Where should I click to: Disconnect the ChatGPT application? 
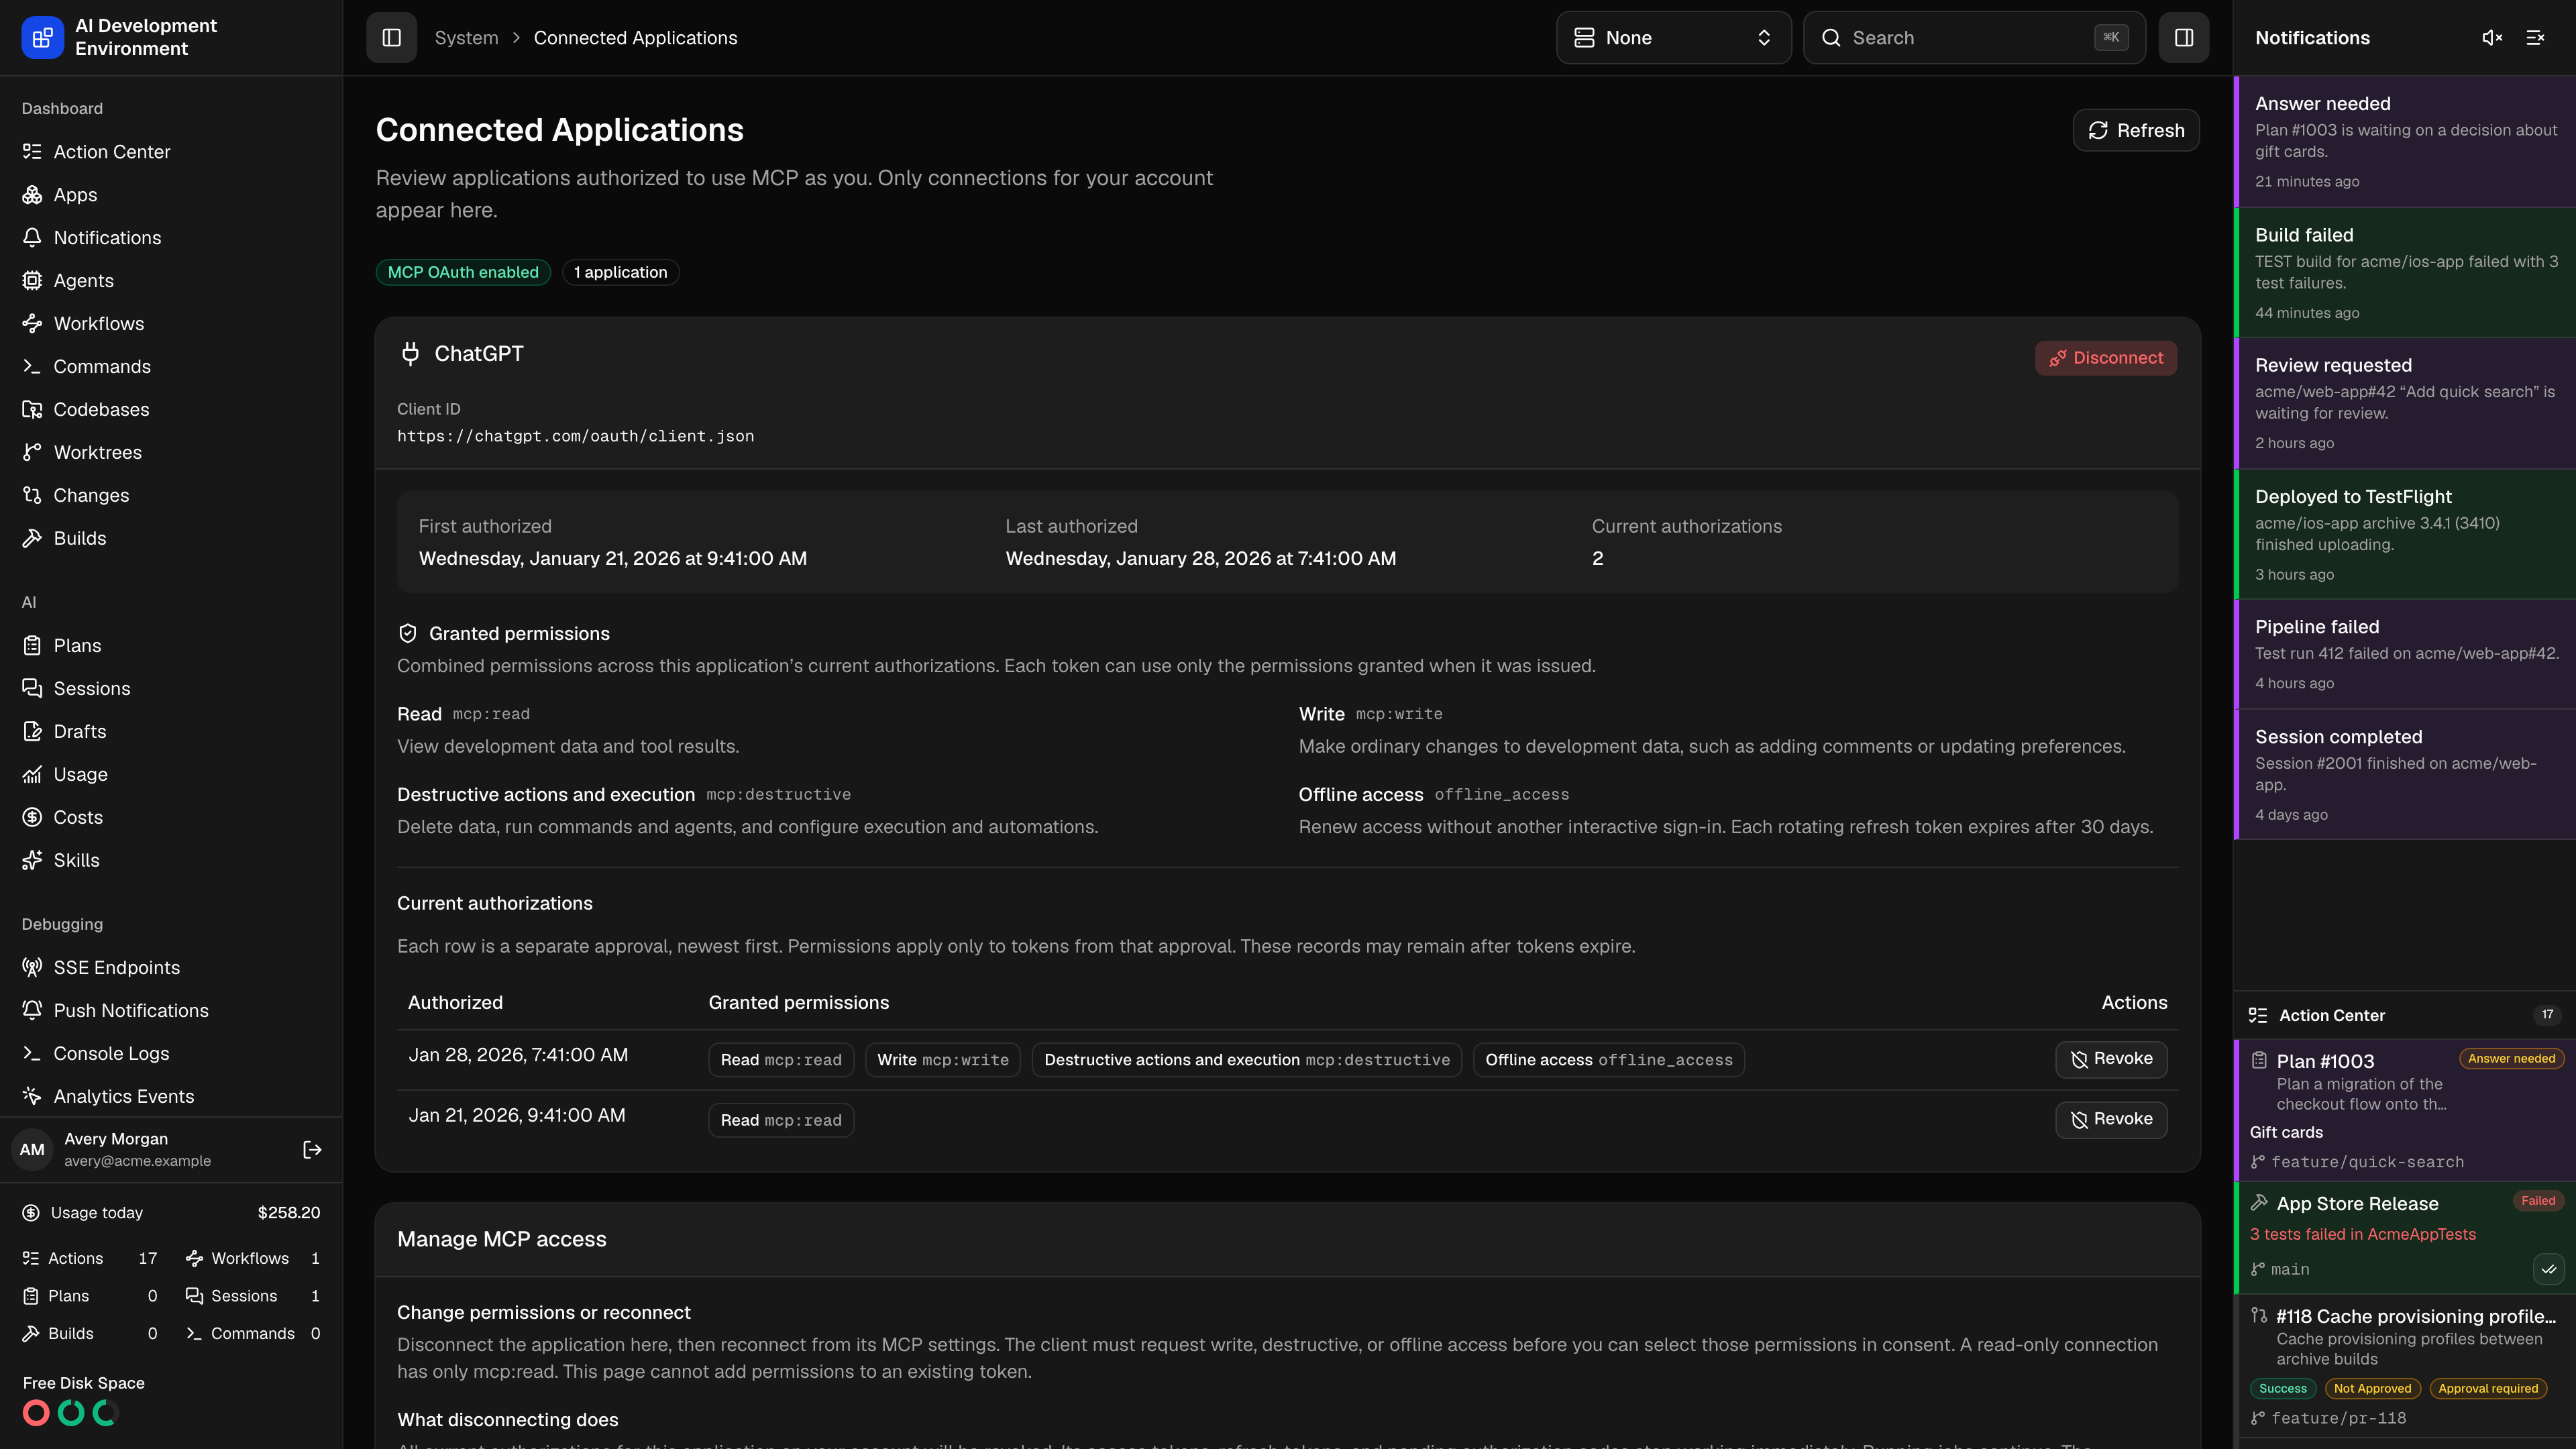point(2106,358)
